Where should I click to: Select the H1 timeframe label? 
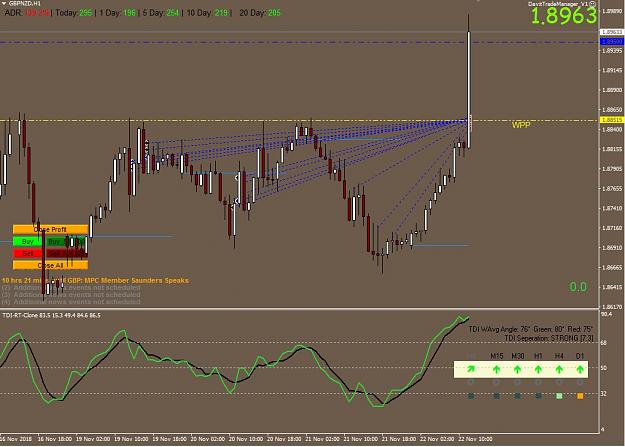[x=538, y=356]
